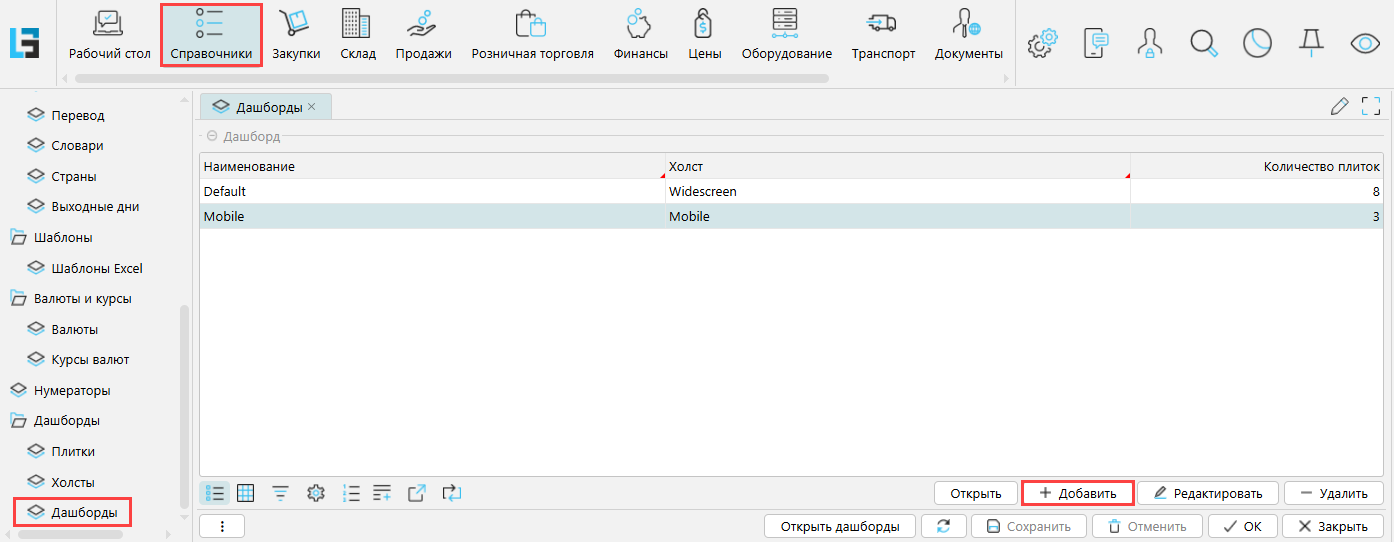Collapse the Дашборд group header
Image resolution: width=1394 pixels, height=542 pixels.
[212, 136]
